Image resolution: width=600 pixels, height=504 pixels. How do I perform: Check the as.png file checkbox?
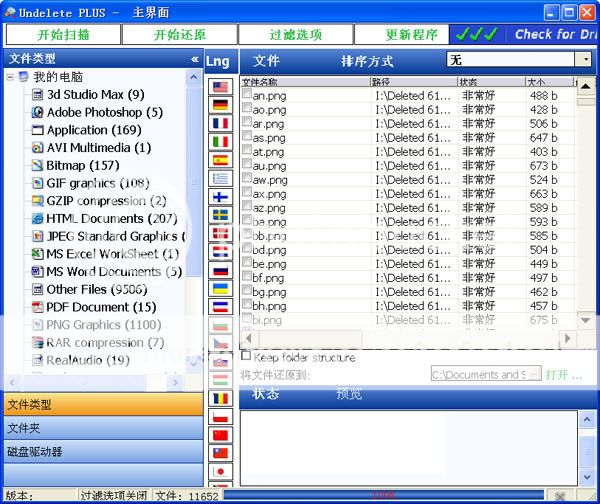point(247,135)
